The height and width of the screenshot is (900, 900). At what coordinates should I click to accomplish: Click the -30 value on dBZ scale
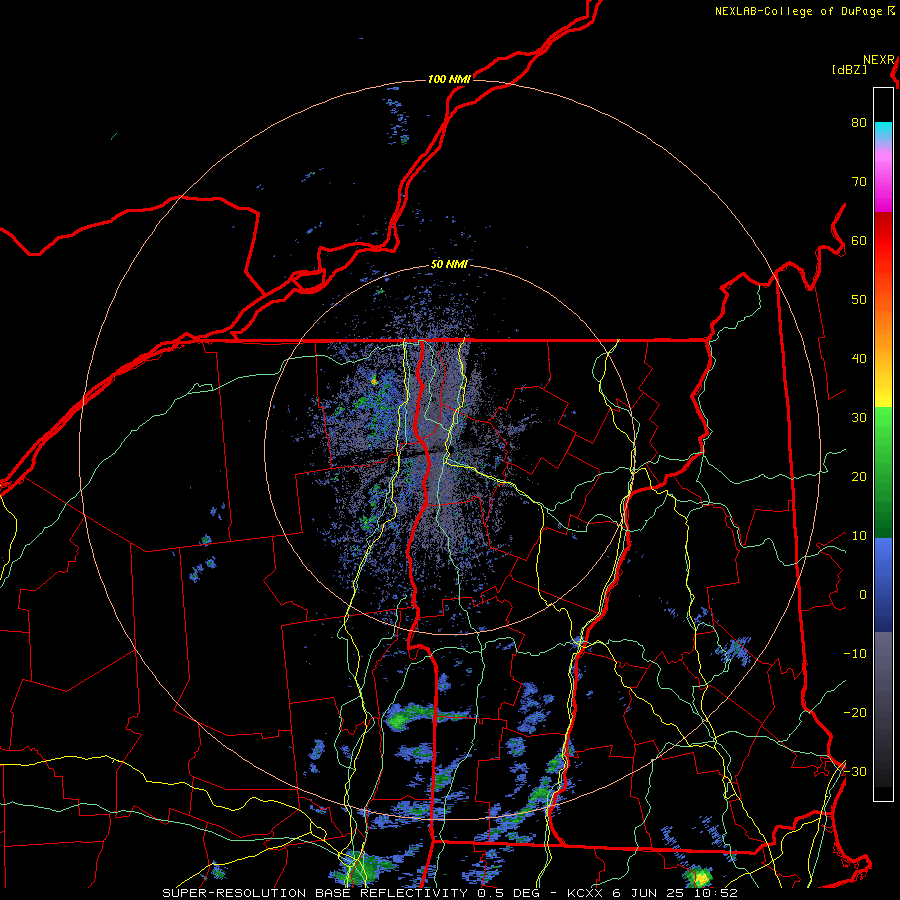click(855, 771)
